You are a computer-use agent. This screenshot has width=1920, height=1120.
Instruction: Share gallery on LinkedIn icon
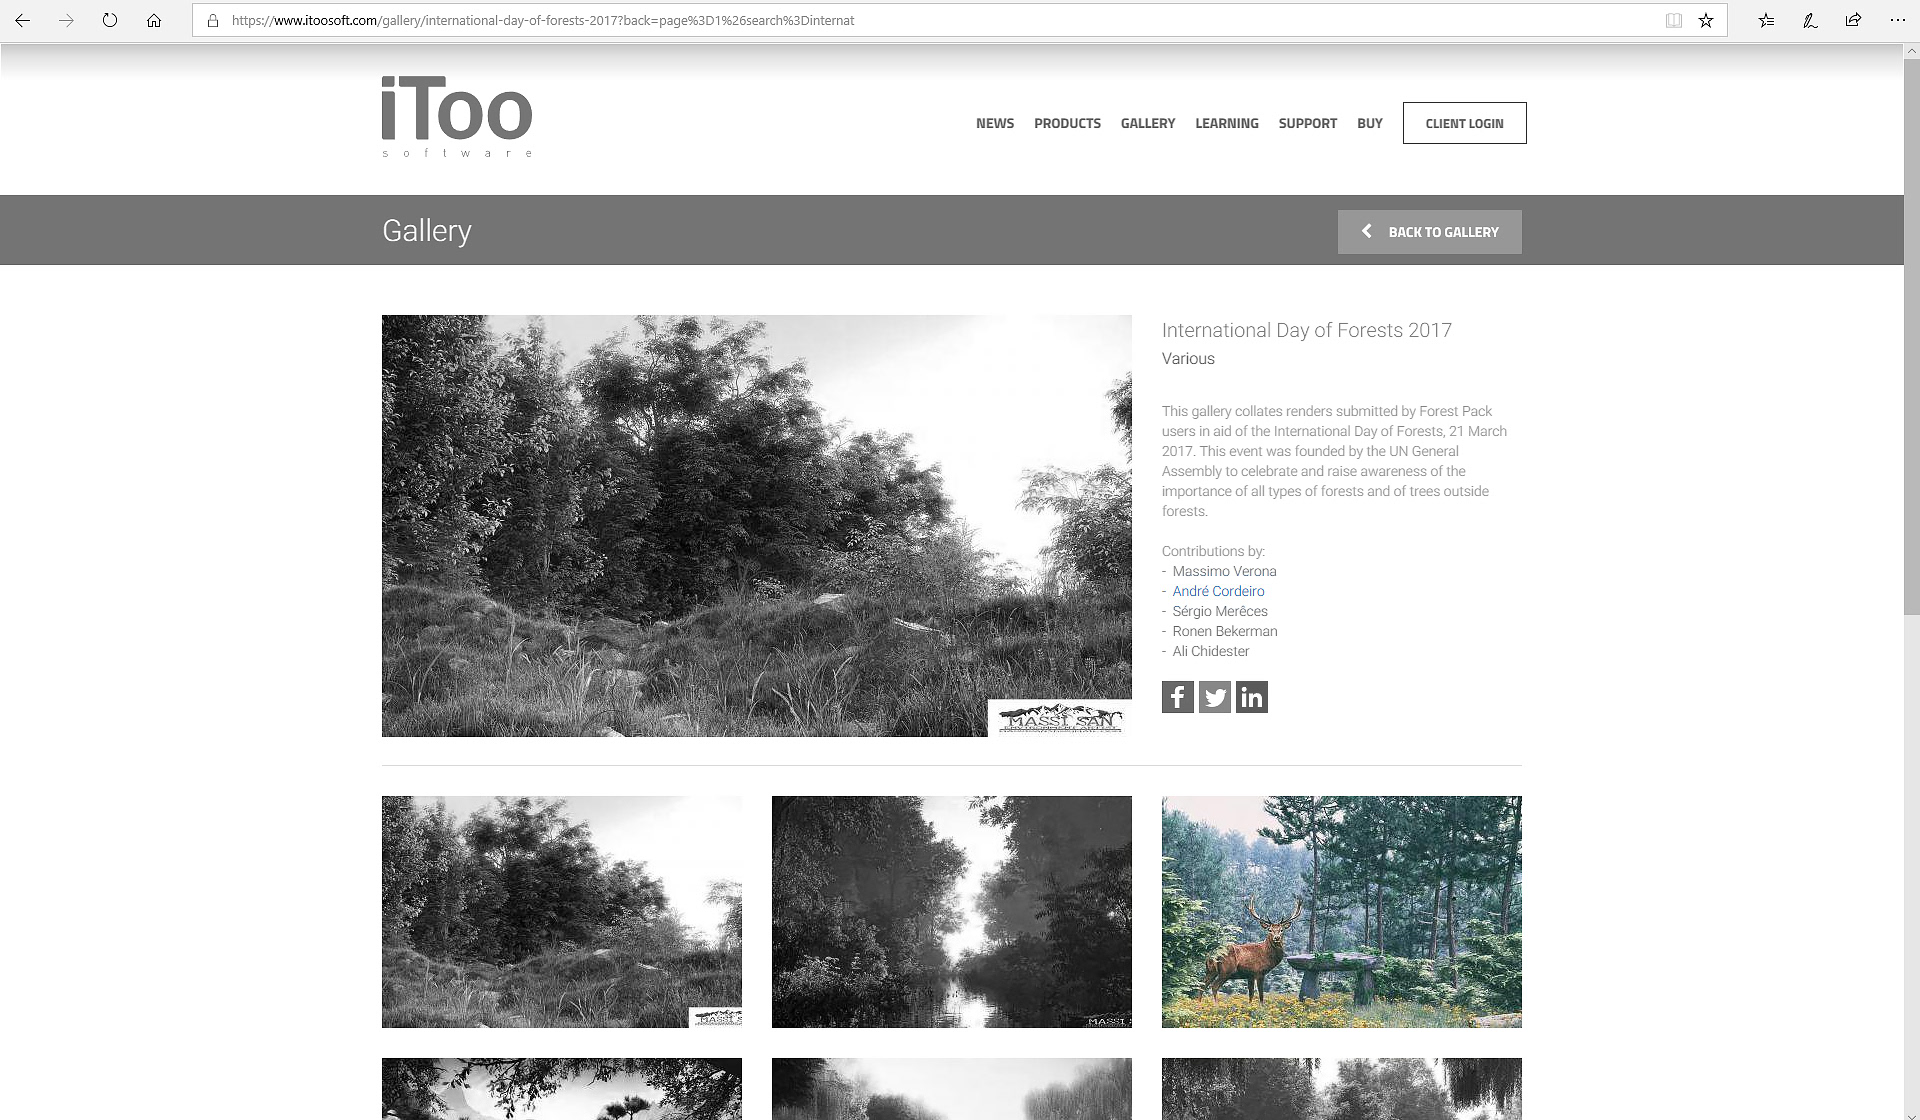click(x=1251, y=697)
